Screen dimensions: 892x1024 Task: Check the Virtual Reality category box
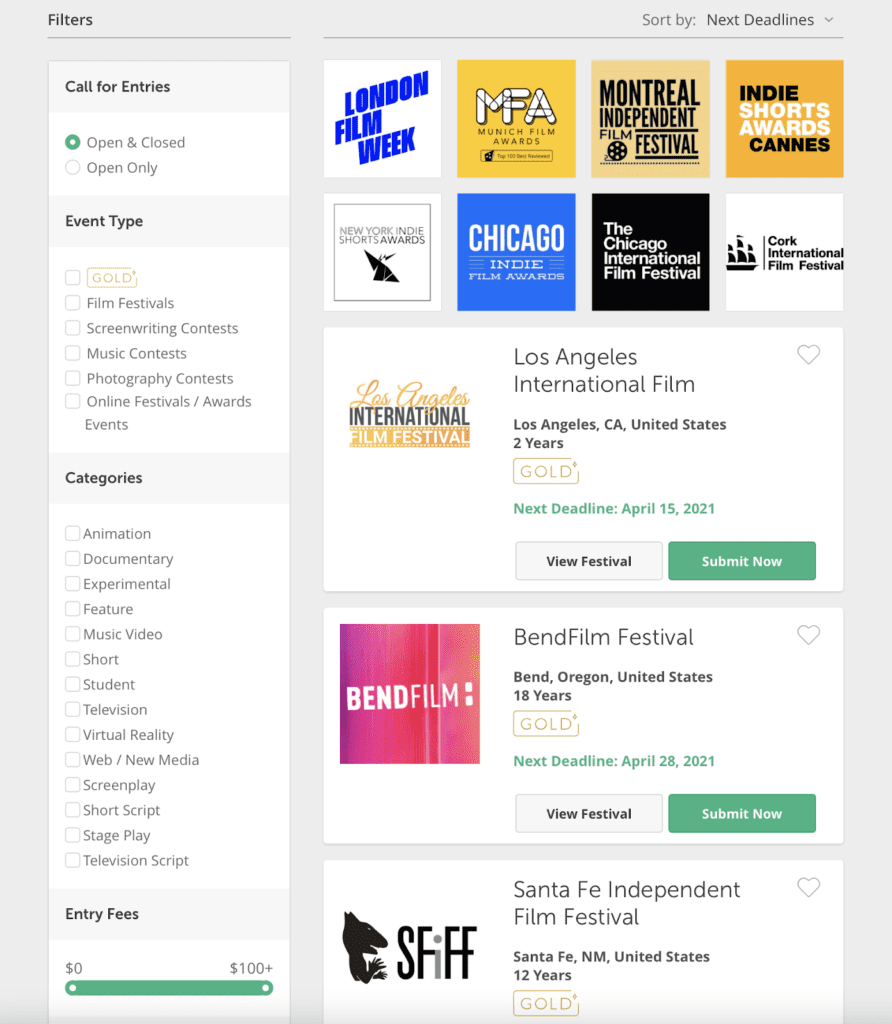click(72, 735)
